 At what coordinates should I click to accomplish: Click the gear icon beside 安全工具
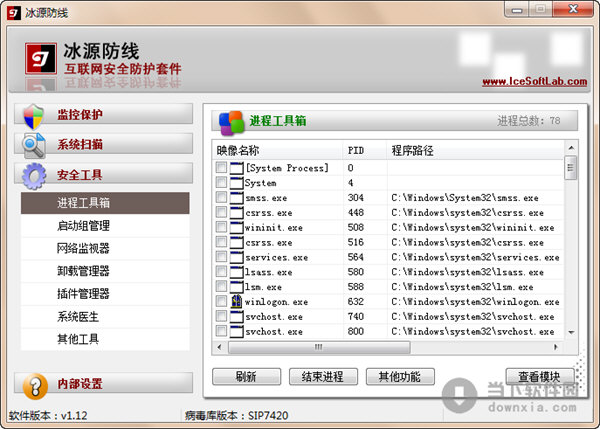tap(34, 176)
